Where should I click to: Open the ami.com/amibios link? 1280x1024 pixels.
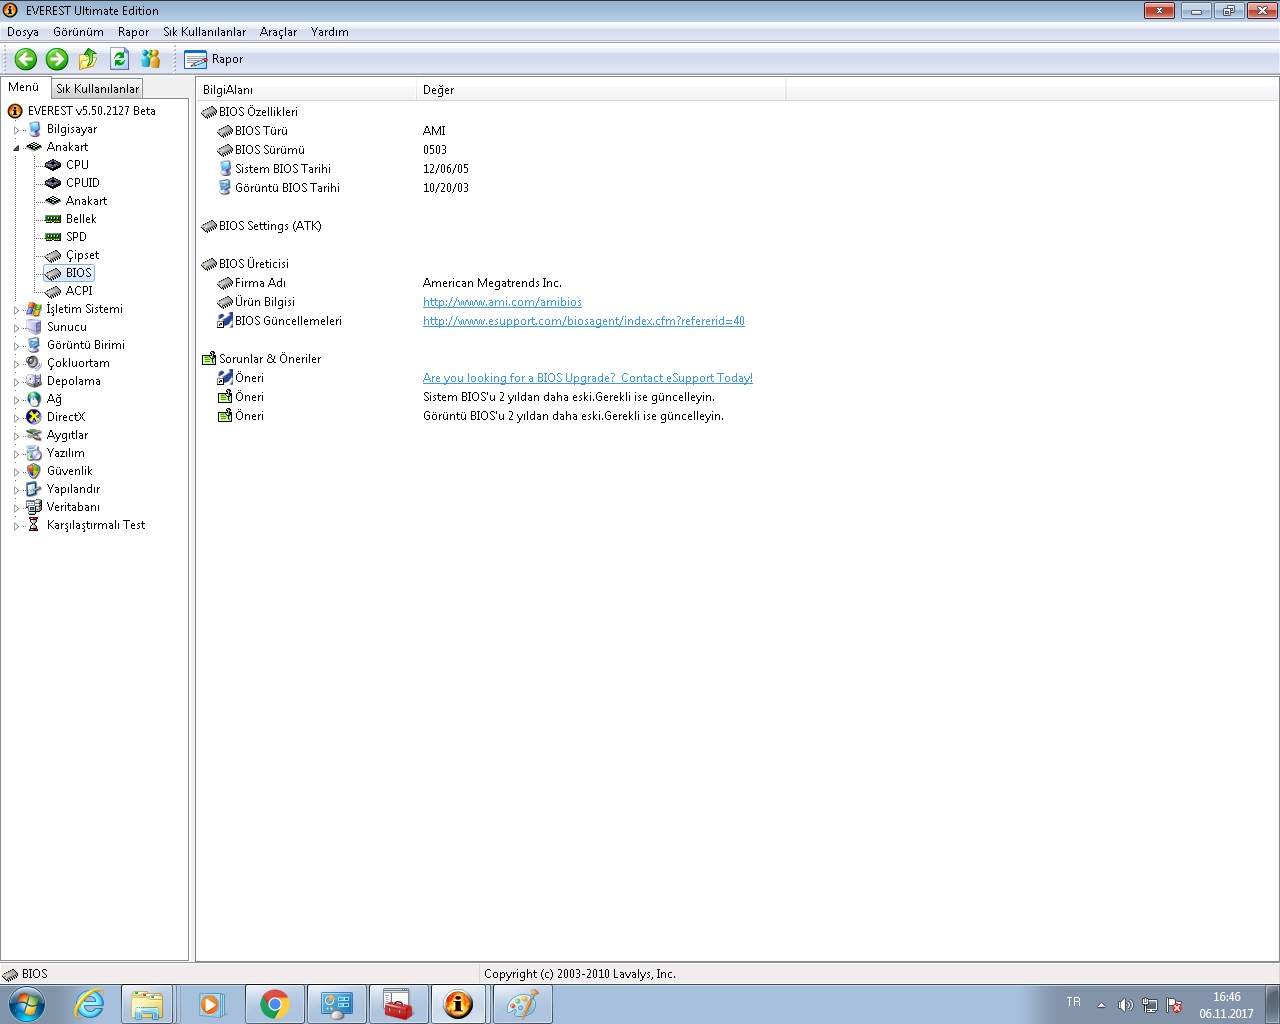[502, 302]
